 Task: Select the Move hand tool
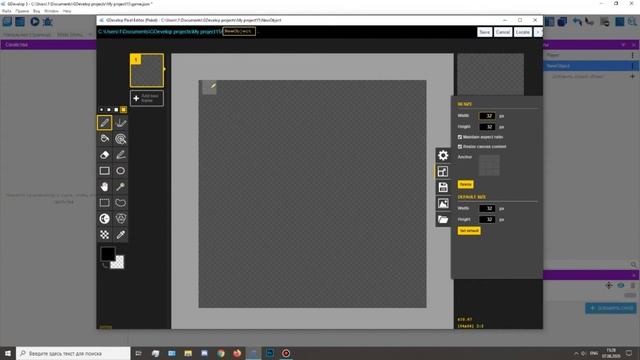(x=104, y=187)
